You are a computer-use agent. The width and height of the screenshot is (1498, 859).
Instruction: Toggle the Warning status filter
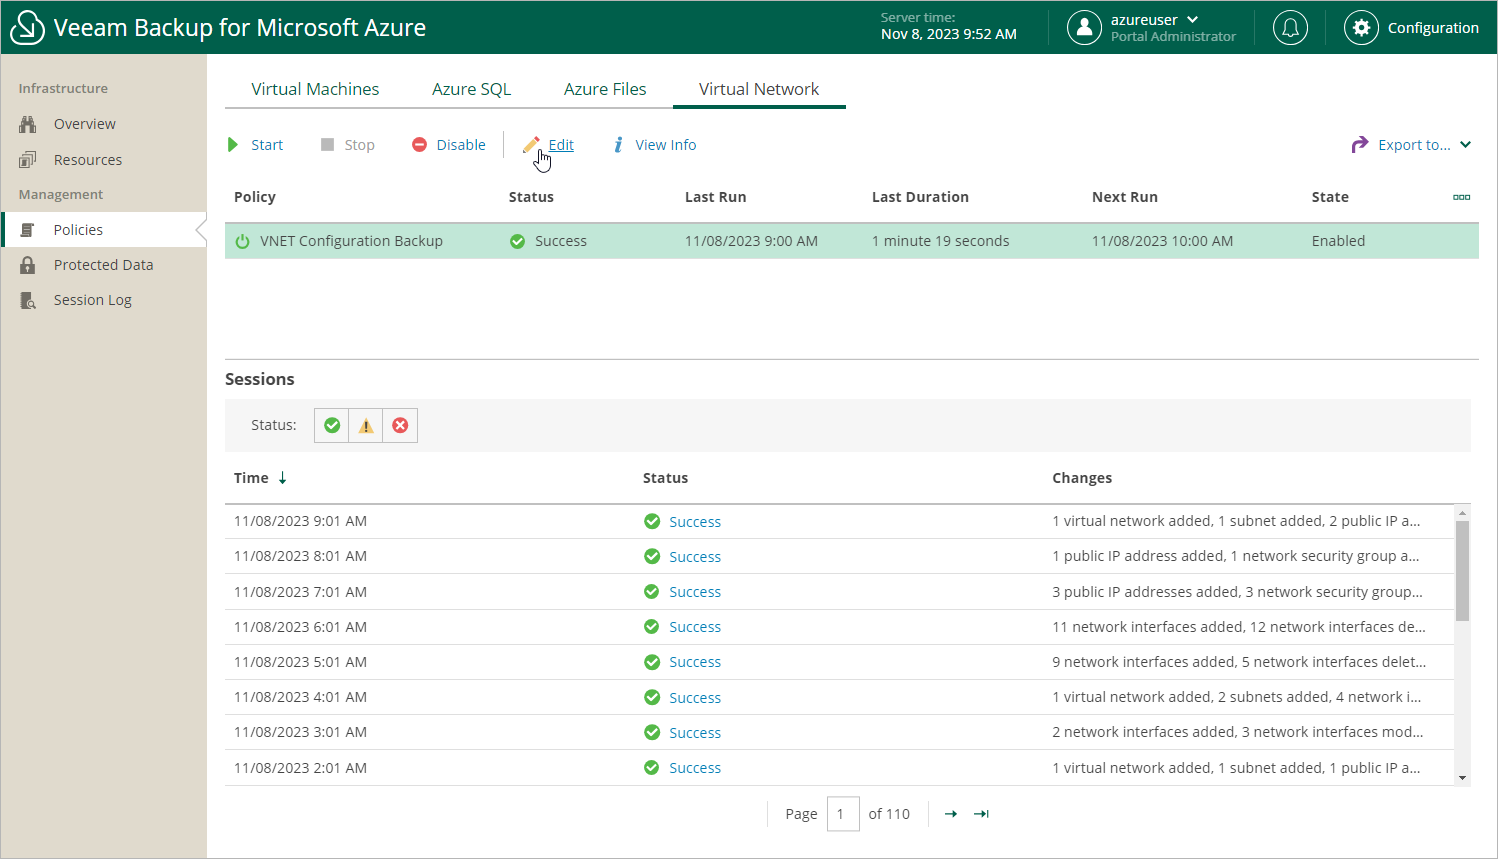click(x=366, y=425)
